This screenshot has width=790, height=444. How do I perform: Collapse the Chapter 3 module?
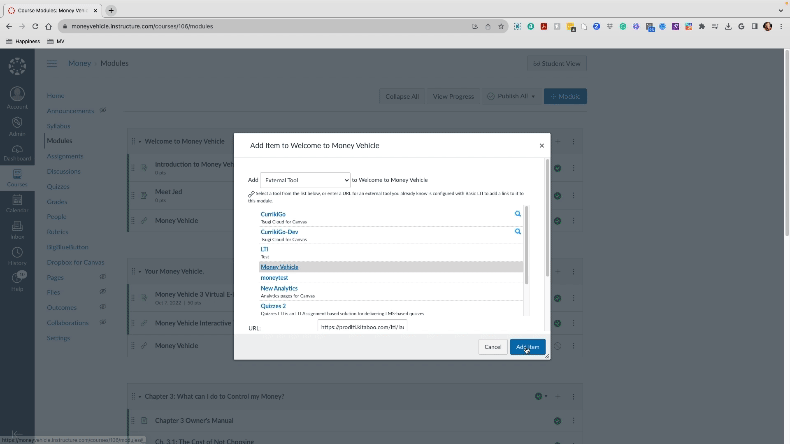(x=140, y=397)
